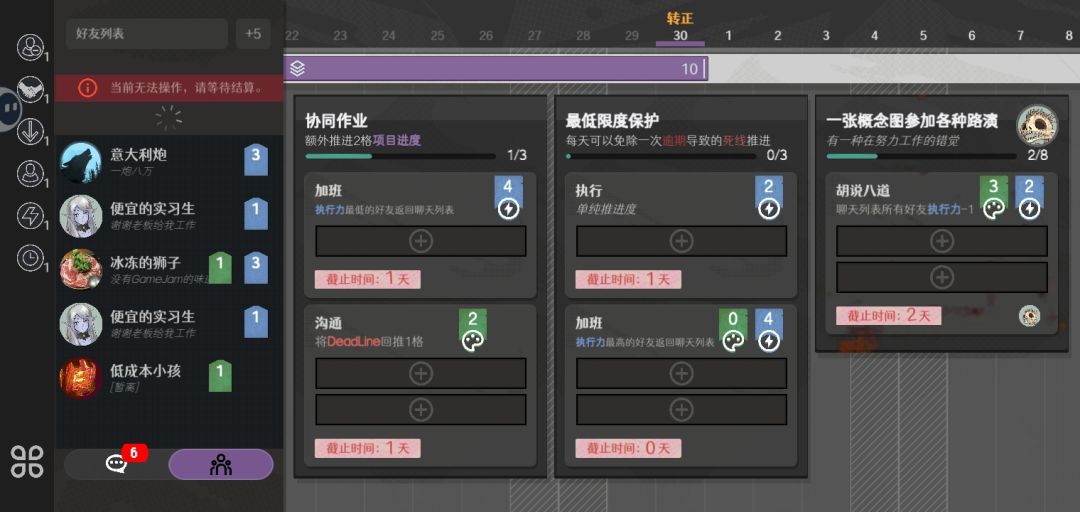The height and width of the screenshot is (512, 1080).
Task: Click day 25 on the timeline
Action: [x=437, y=36]
